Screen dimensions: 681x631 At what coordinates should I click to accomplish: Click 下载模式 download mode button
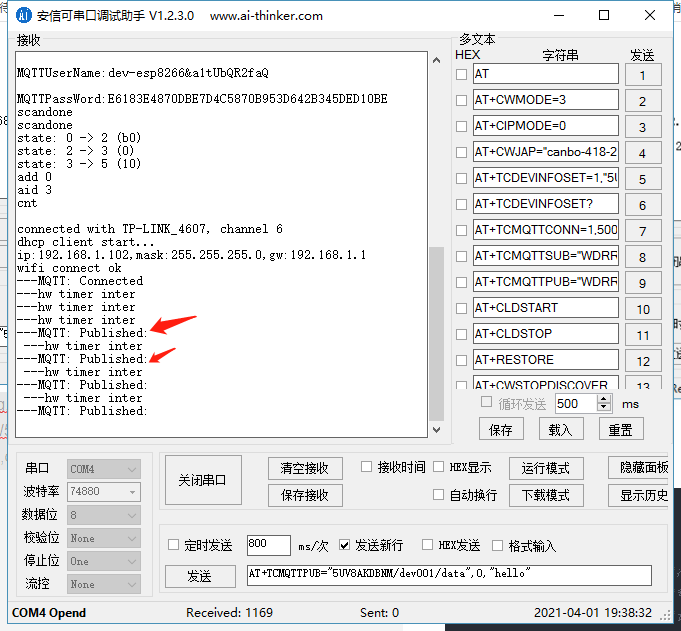tap(546, 495)
